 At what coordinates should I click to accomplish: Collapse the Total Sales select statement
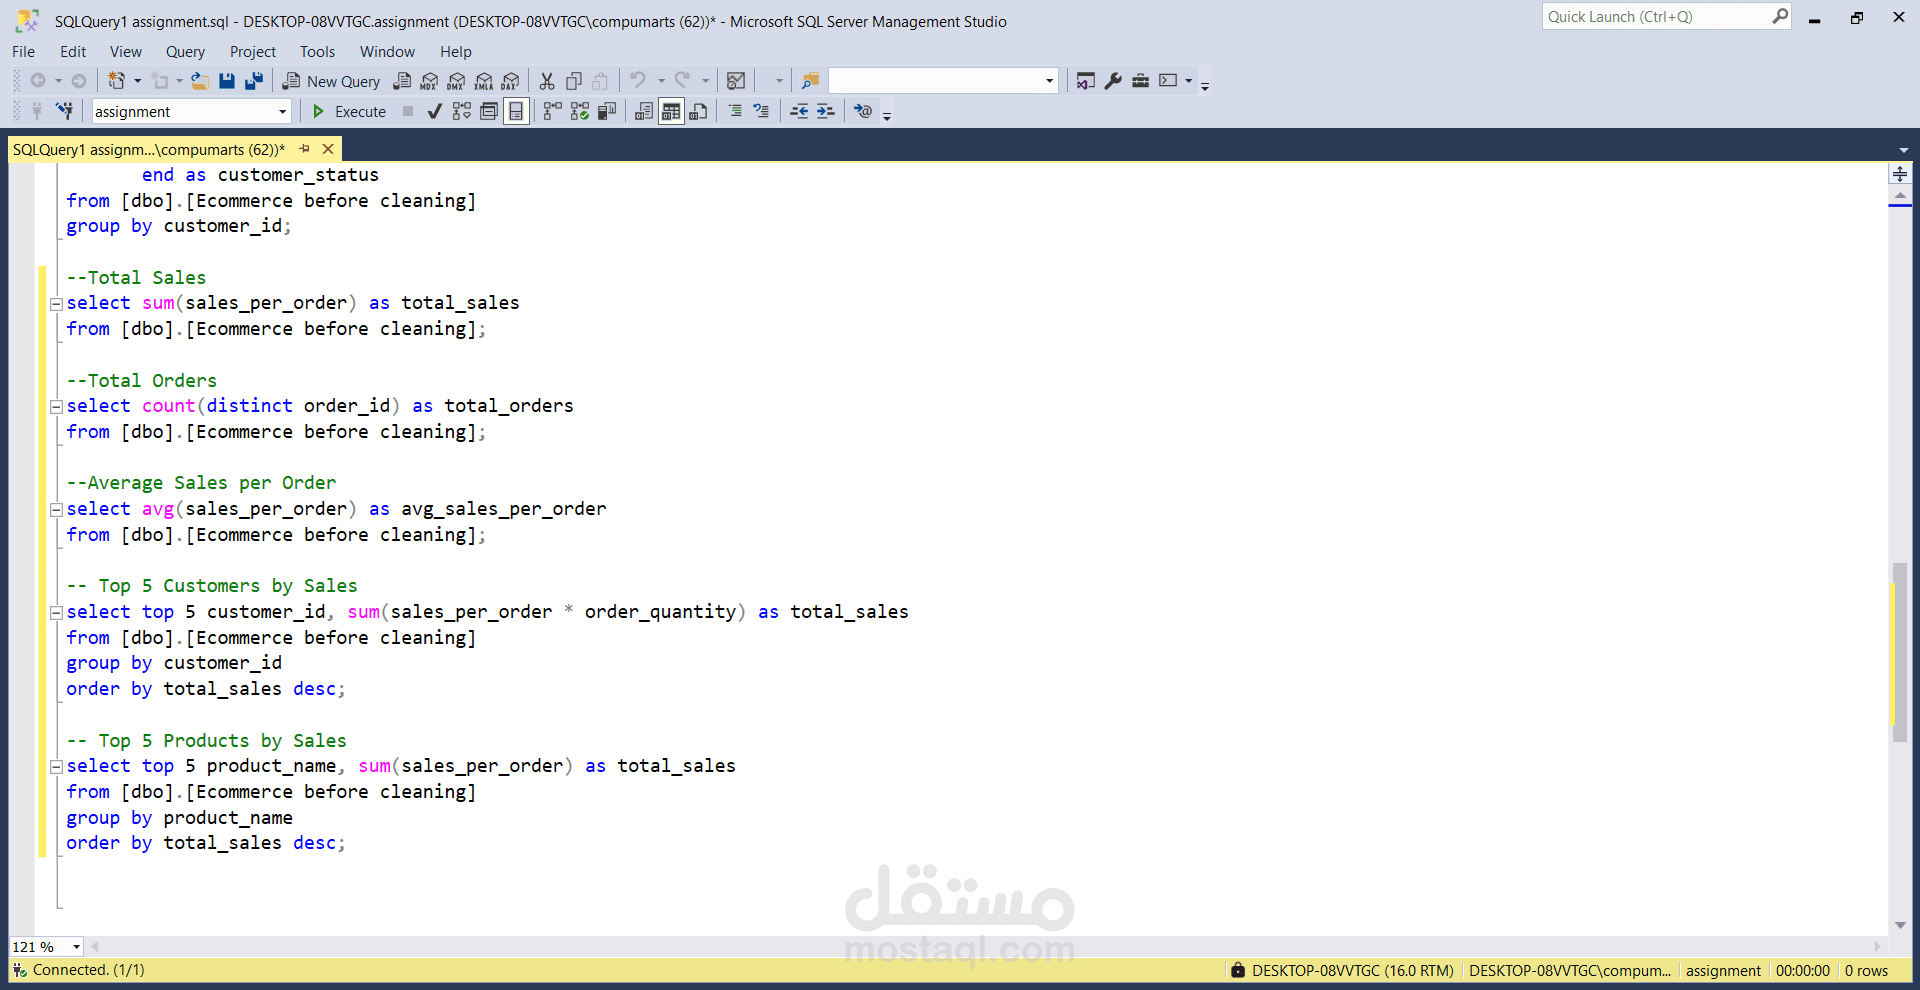(56, 304)
